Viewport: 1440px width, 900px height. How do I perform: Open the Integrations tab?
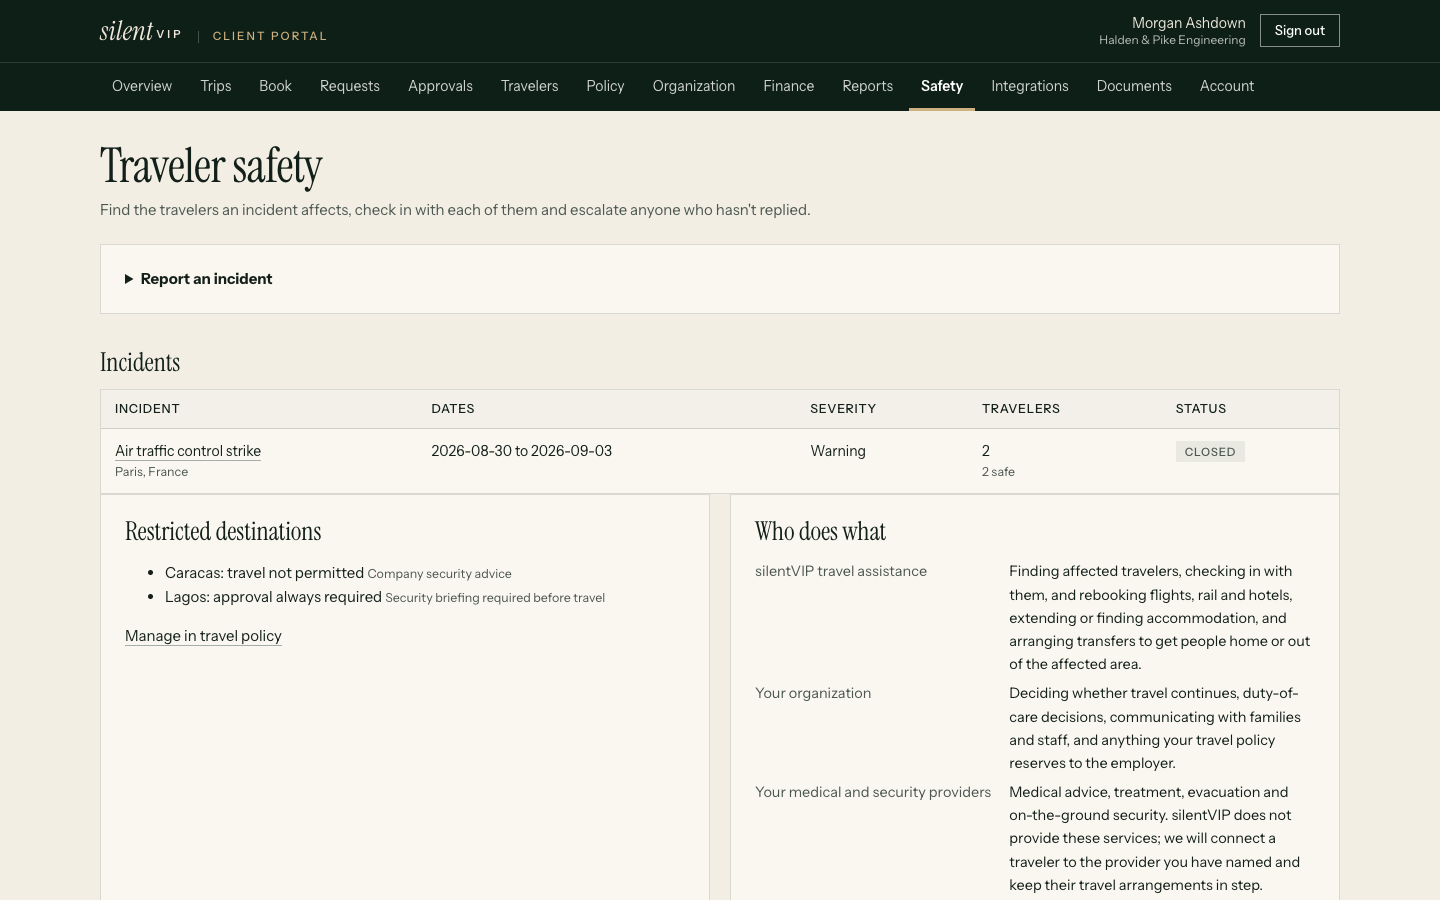(x=1030, y=86)
